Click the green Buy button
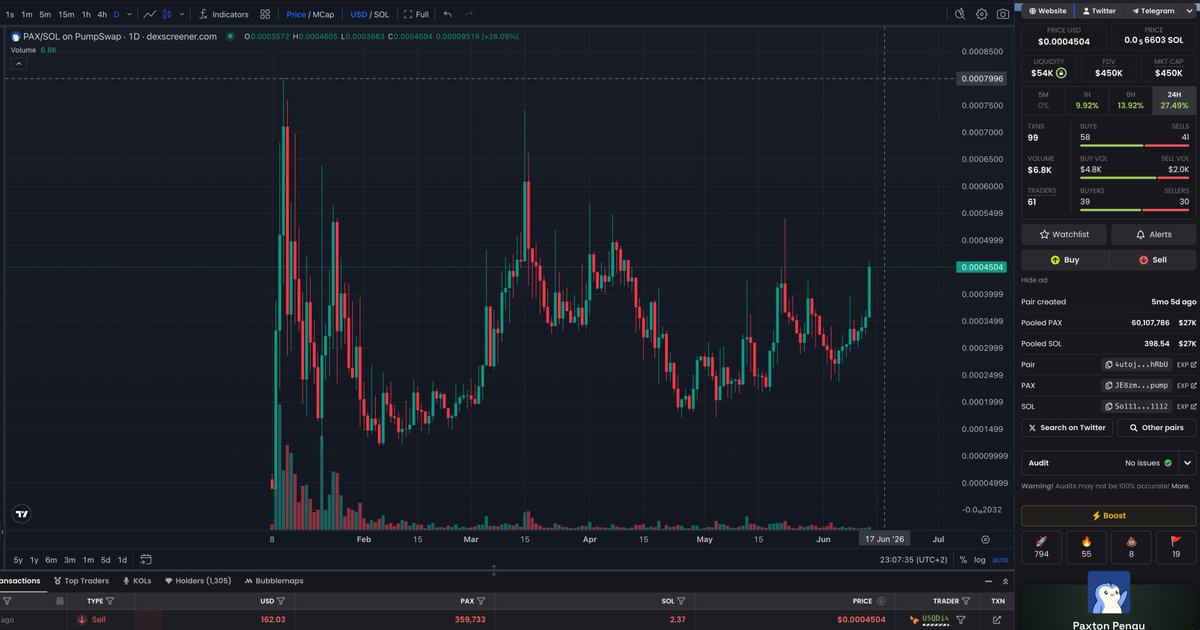1200x630 pixels. point(1065,259)
